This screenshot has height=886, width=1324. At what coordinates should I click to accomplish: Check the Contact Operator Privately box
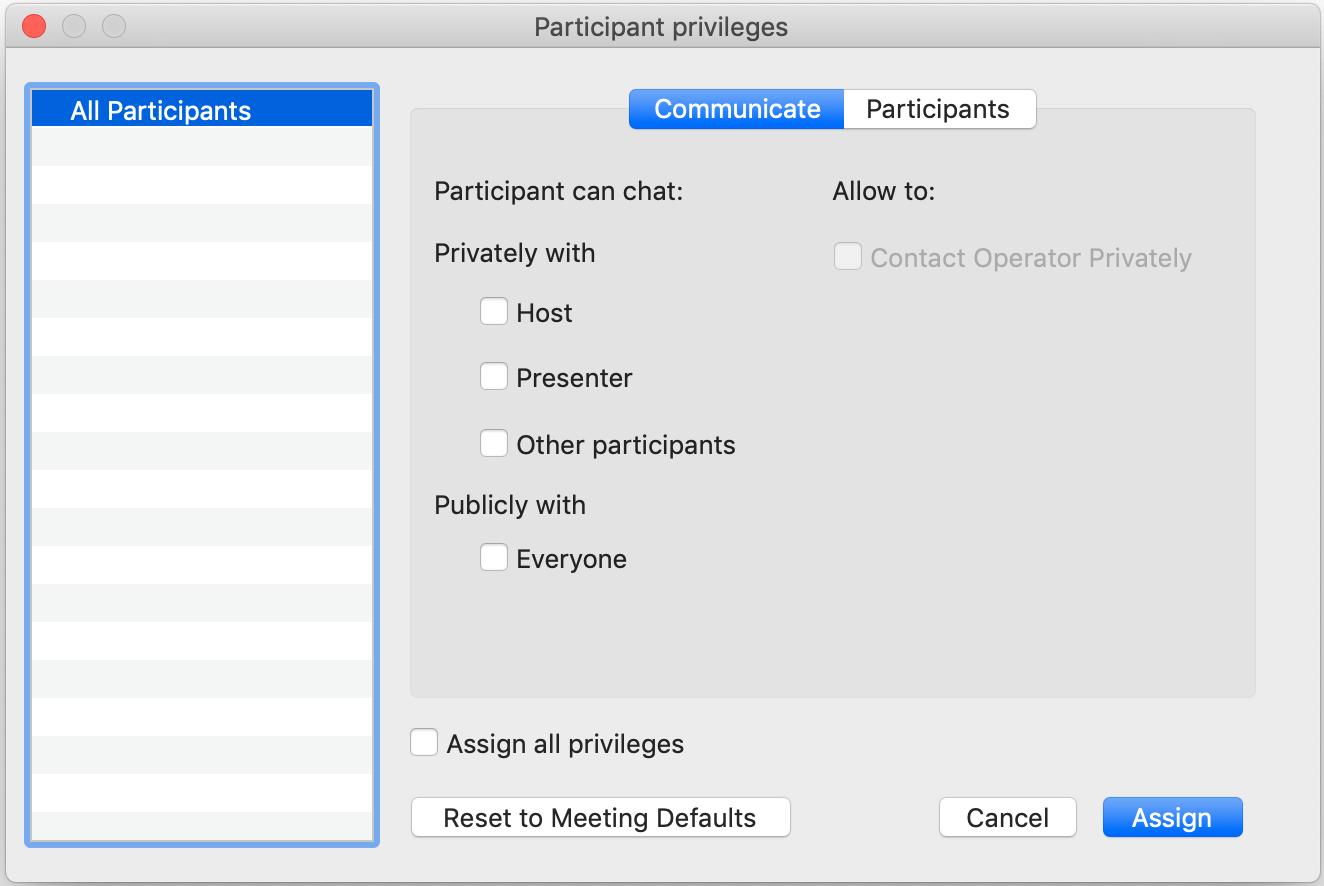click(848, 257)
